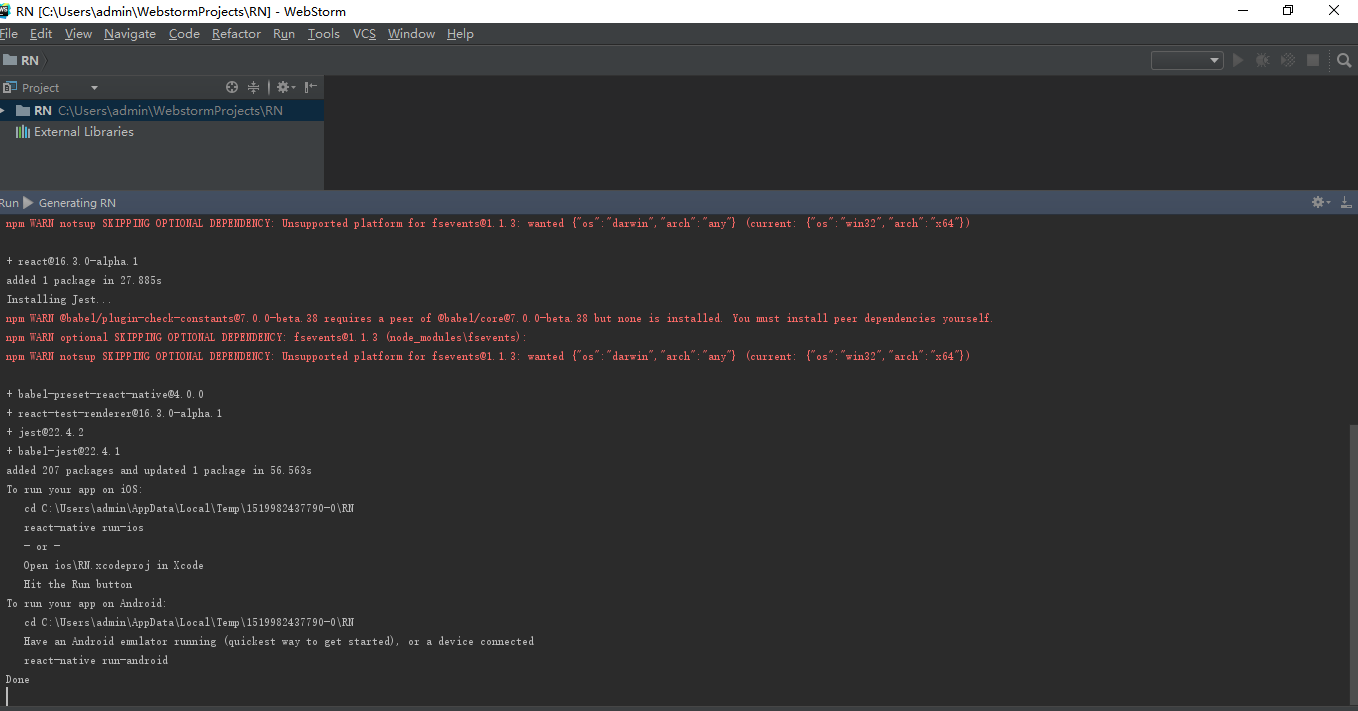Click the console vertical scrollbar
Image resolution: width=1358 pixels, height=711 pixels.
point(1353,563)
